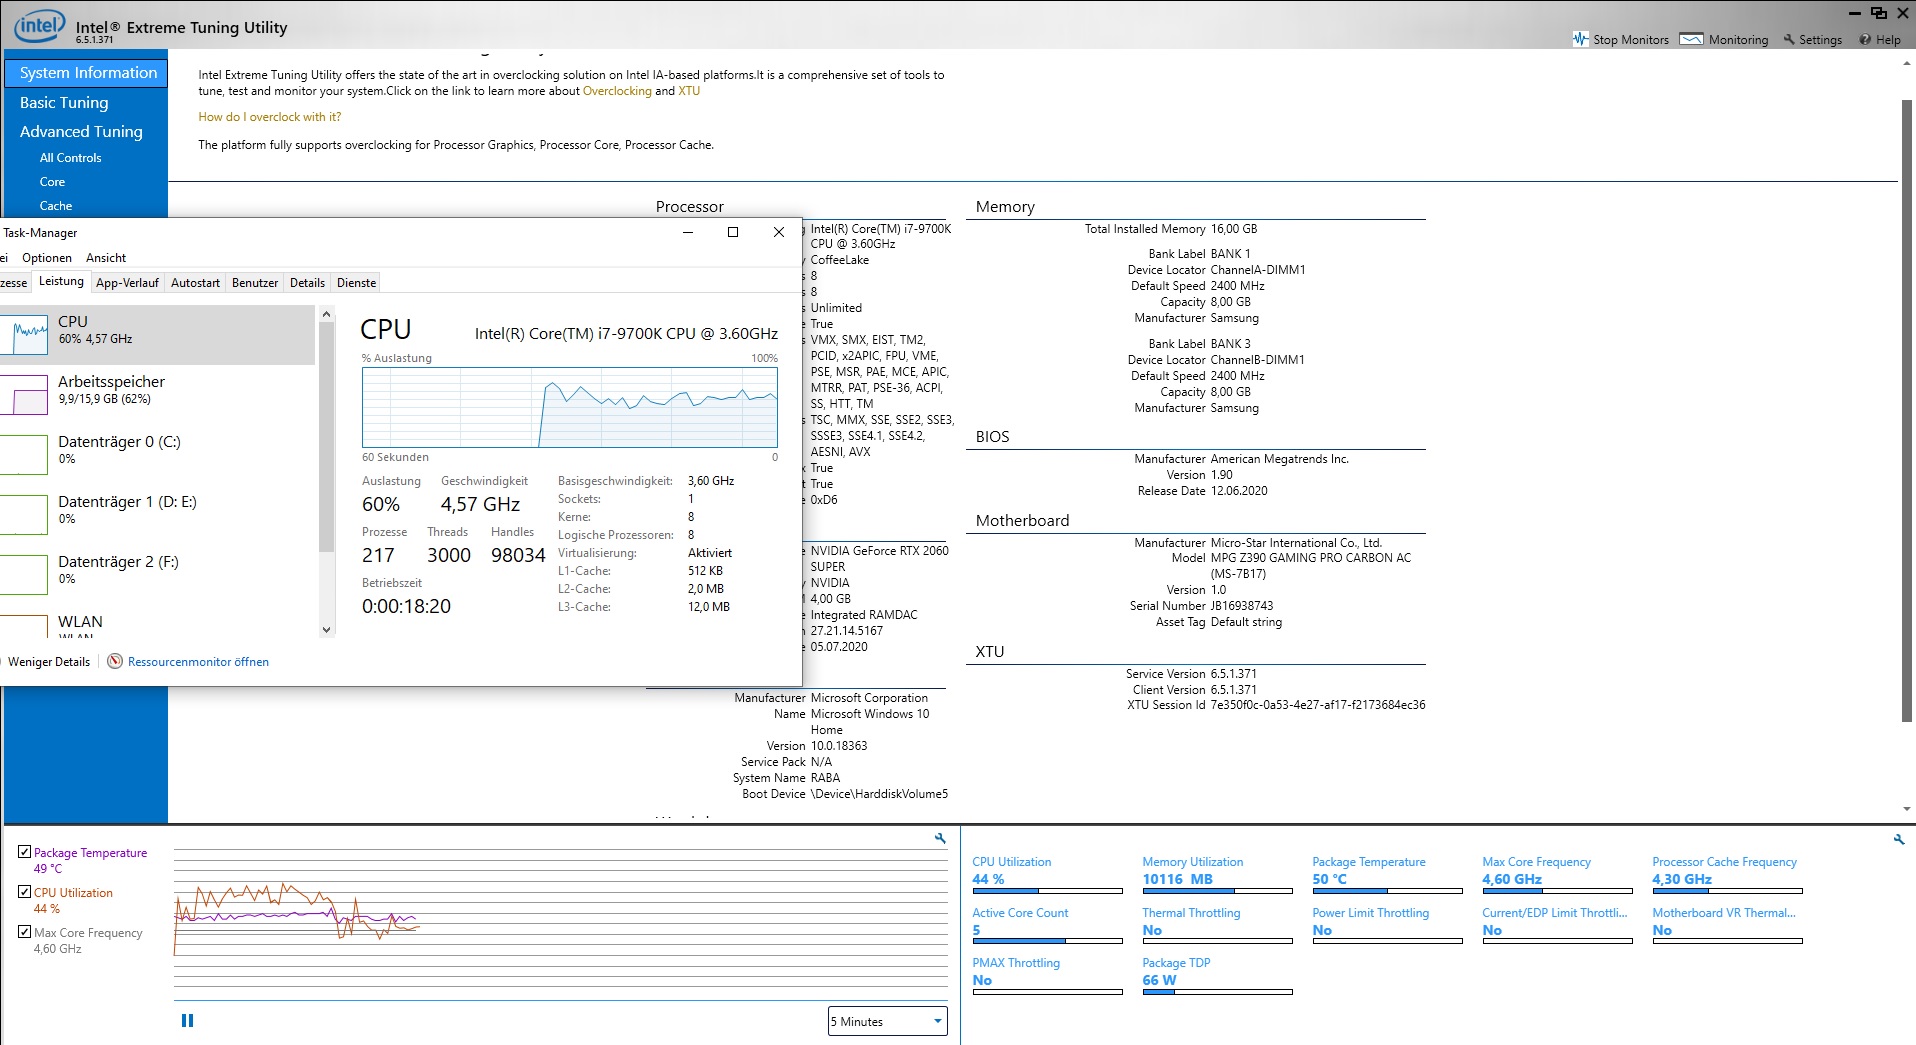
Task: Click the '4,57 GHz' Geschwindigkeit value
Action: (x=480, y=505)
